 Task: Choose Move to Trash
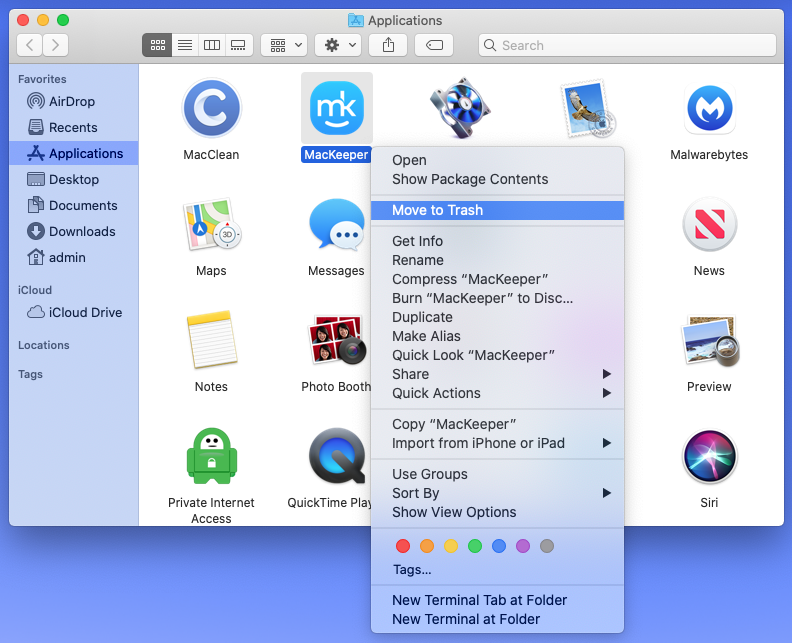tap(498, 210)
